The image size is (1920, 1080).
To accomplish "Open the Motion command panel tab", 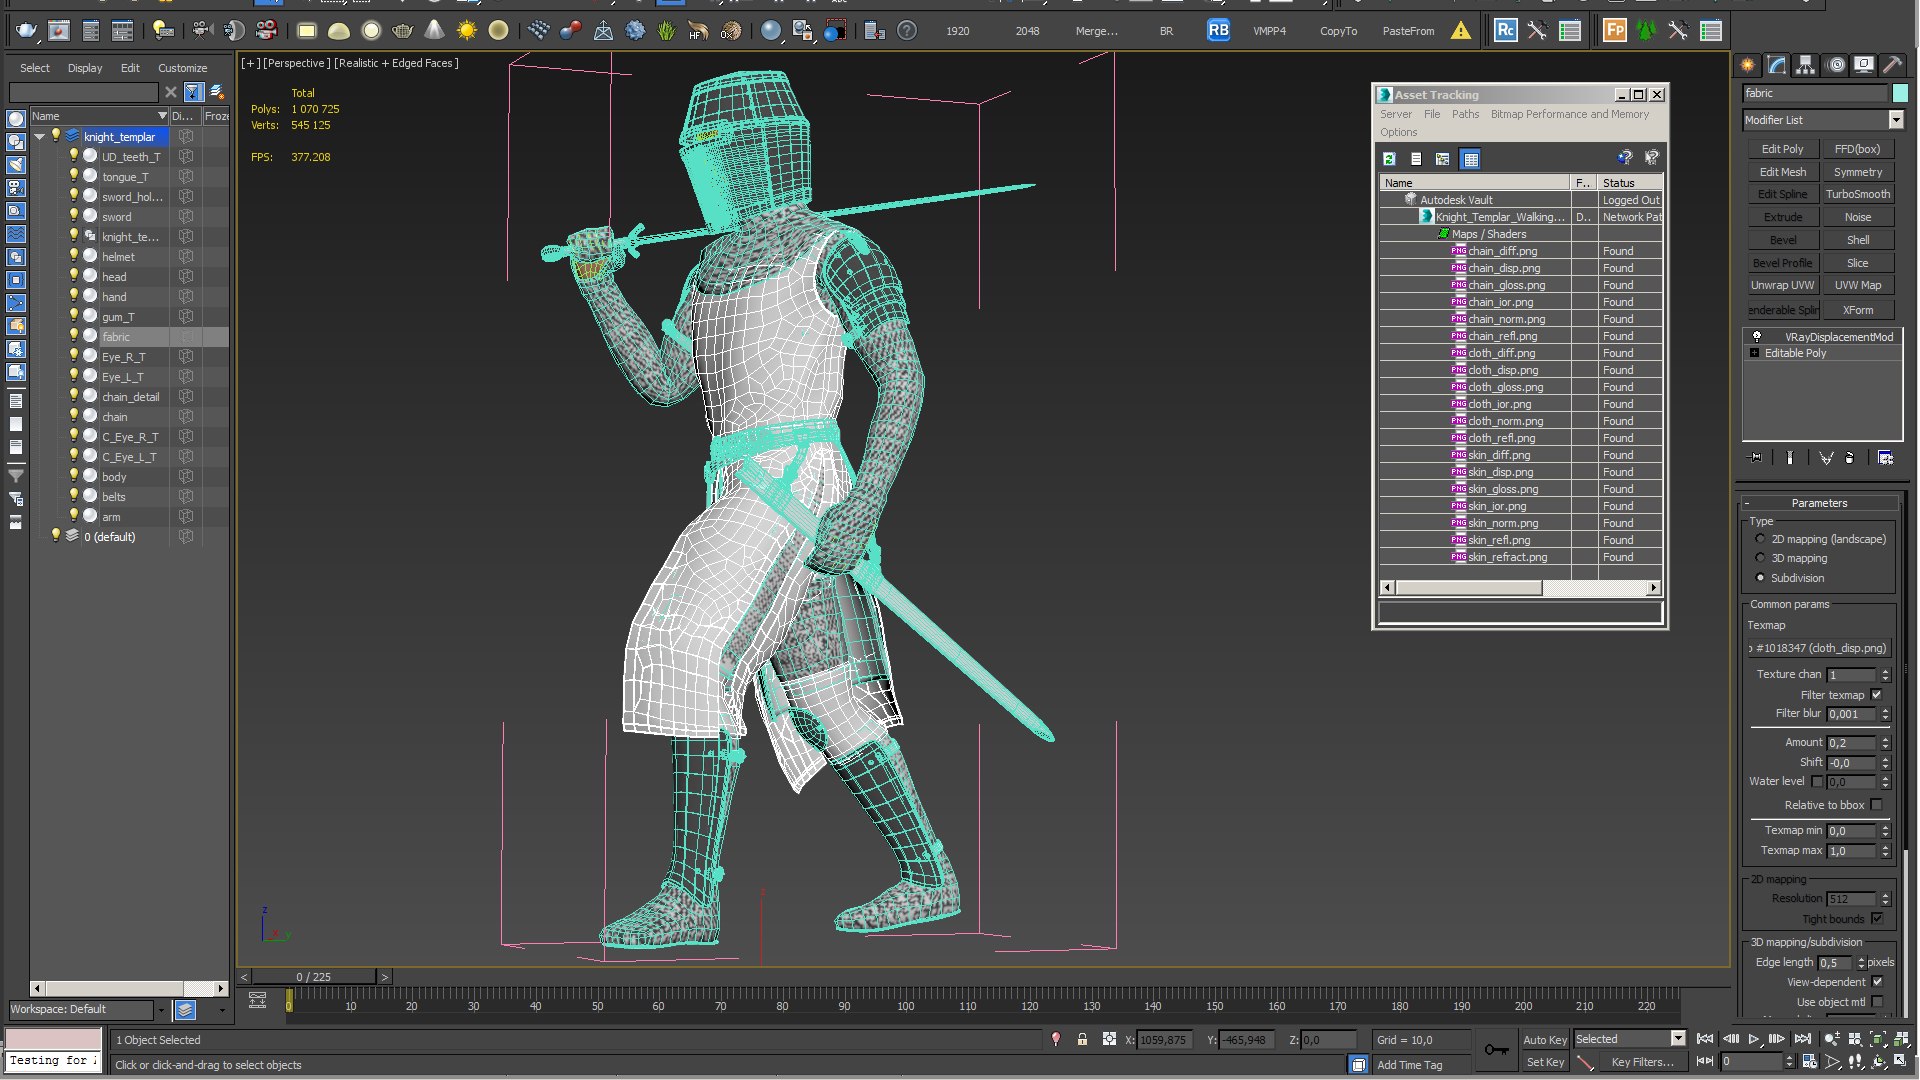I will pyautogui.click(x=1836, y=65).
